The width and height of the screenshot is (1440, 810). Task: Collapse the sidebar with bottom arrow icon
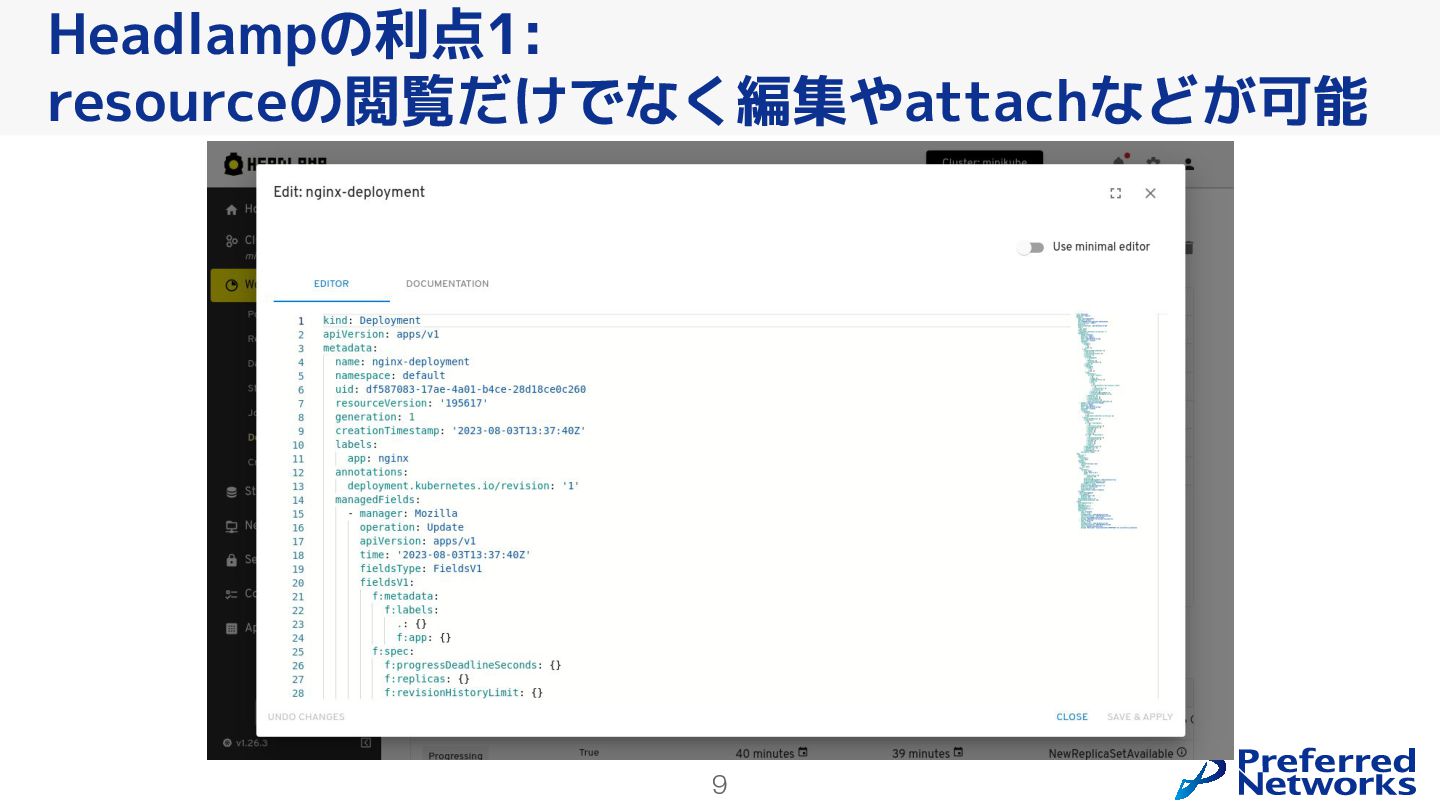click(x=366, y=743)
